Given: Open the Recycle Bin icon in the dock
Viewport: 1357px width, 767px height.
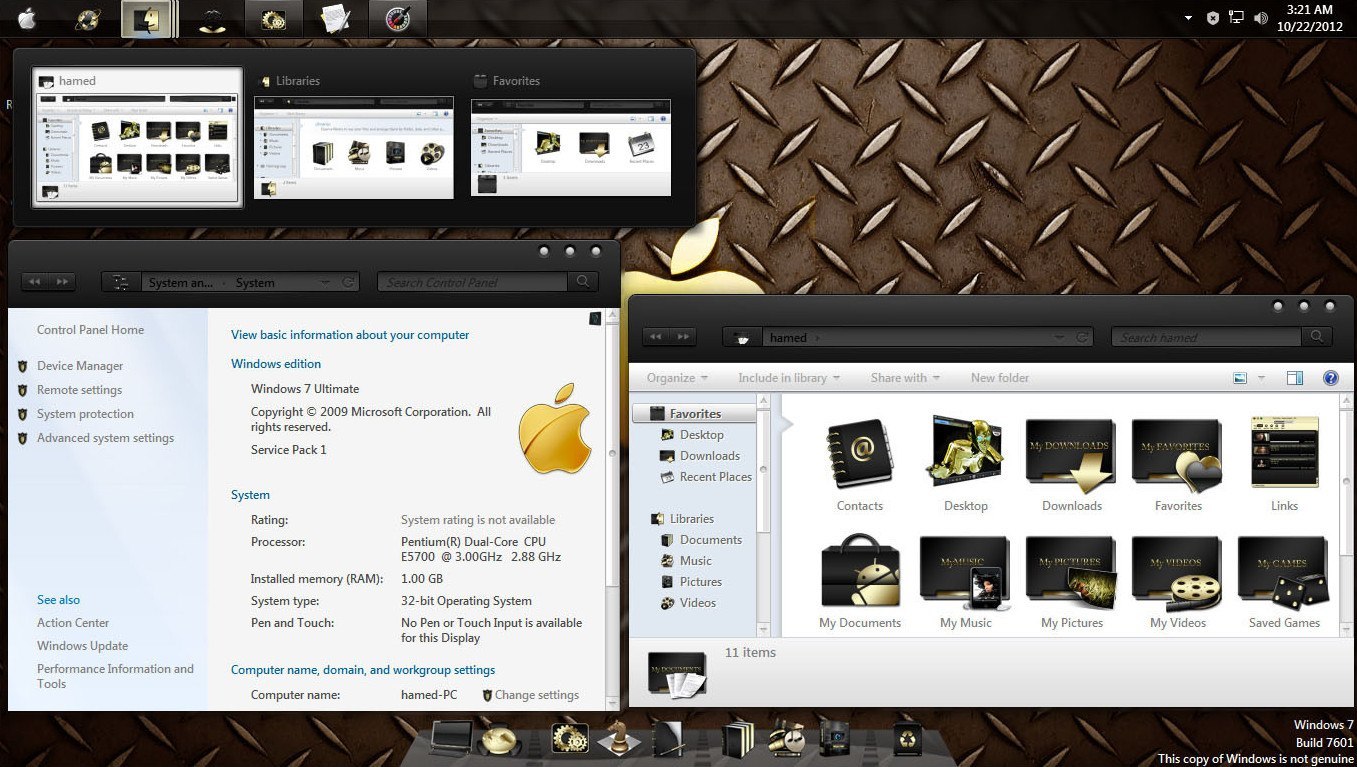Looking at the screenshot, I should (x=906, y=738).
